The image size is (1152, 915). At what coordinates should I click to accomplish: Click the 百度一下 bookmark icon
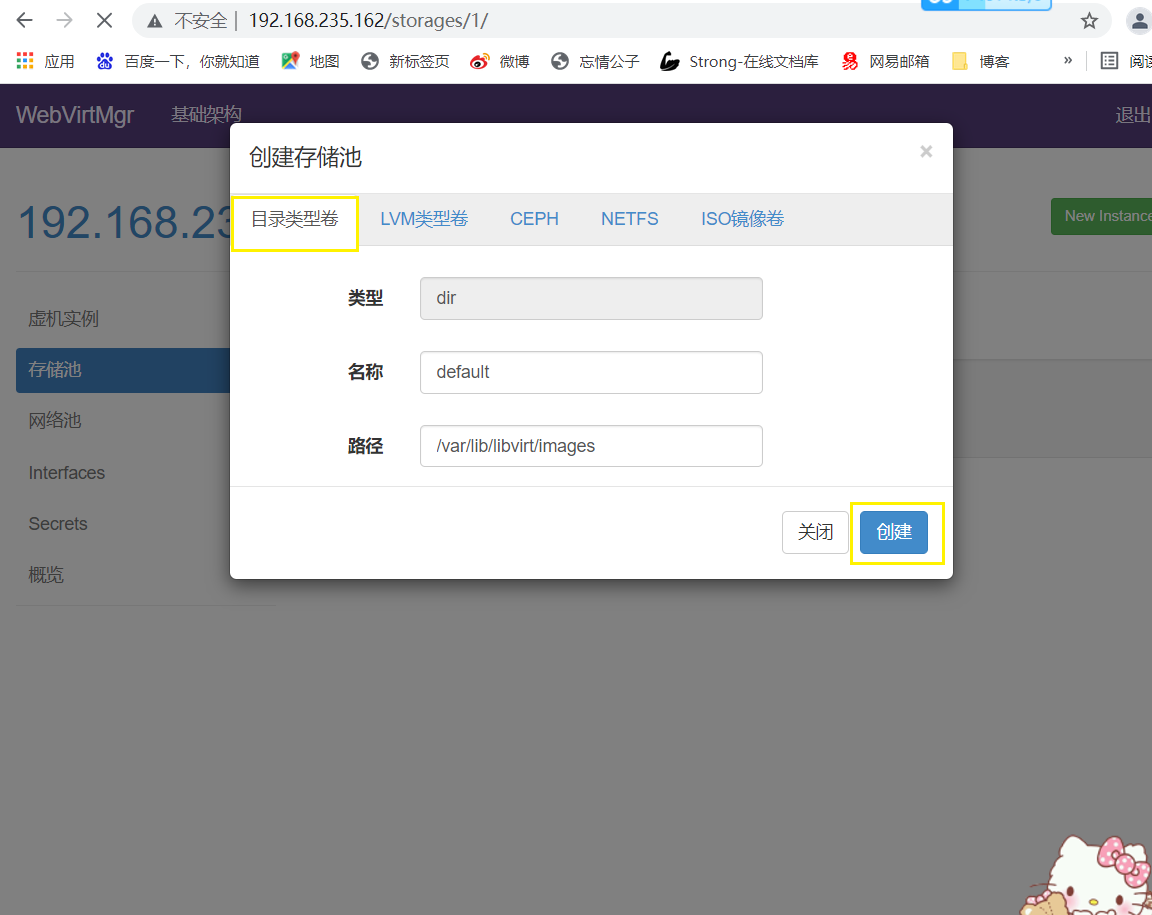(x=105, y=61)
